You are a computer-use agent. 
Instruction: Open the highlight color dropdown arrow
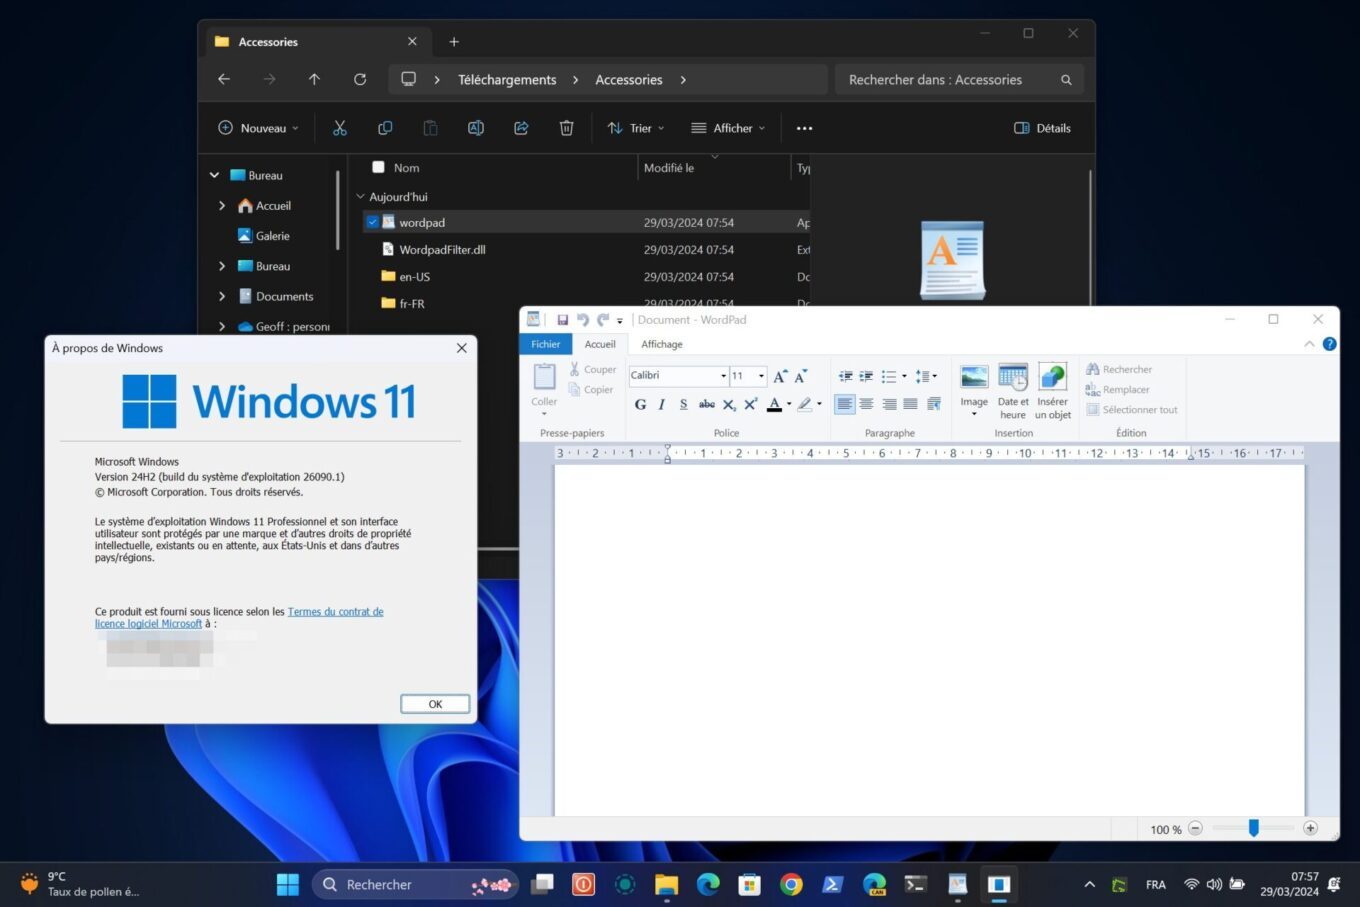tap(819, 404)
